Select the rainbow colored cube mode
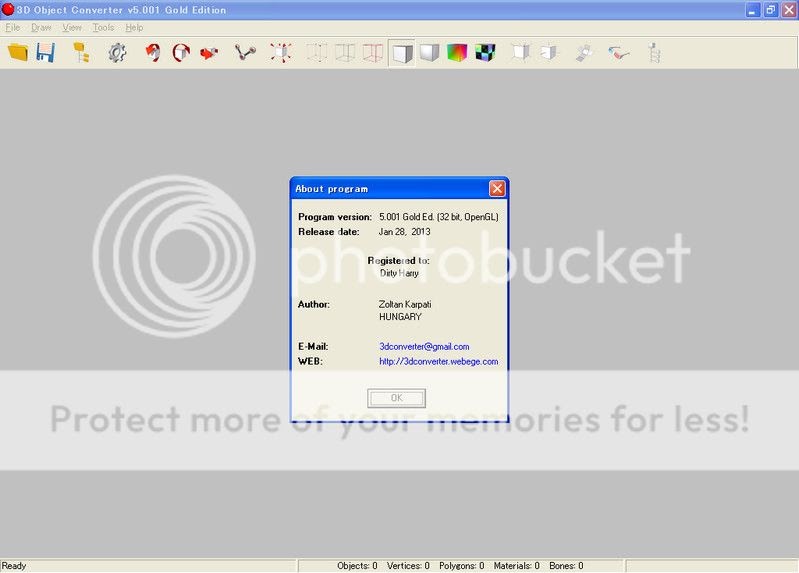799x573 pixels. coord(457,53)
